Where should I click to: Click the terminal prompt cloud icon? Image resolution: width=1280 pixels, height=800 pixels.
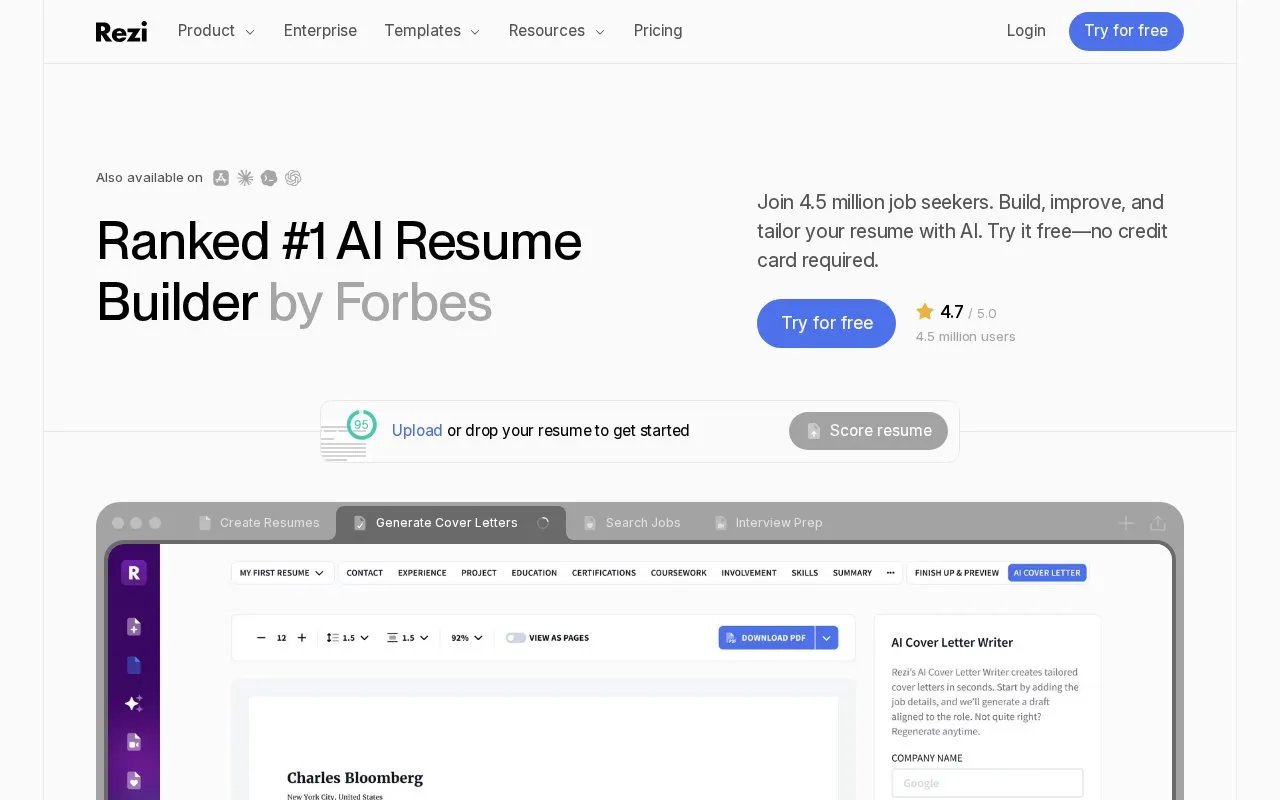coord(269,178)
